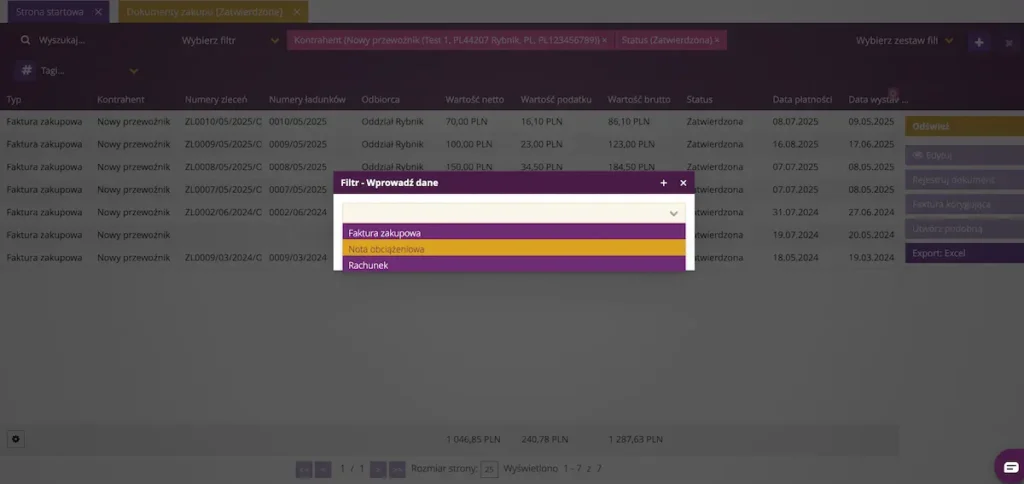Viewport: 1024px width, 484px height.
Task: Click cargo number 0010/05/2025
Action: tap(298, 121)
